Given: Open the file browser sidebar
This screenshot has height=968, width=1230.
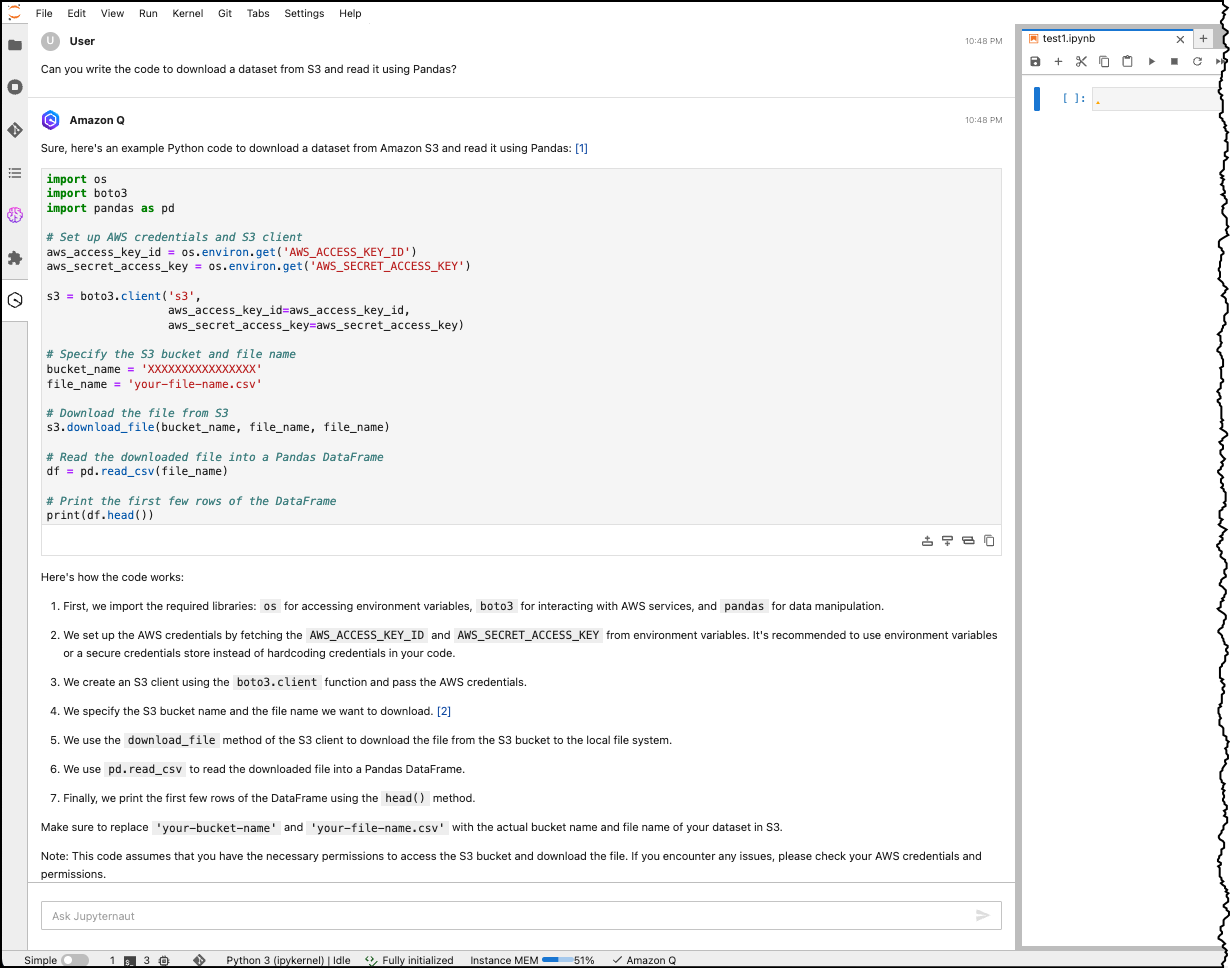Looking at the screenshot, I should pos(15,45).
